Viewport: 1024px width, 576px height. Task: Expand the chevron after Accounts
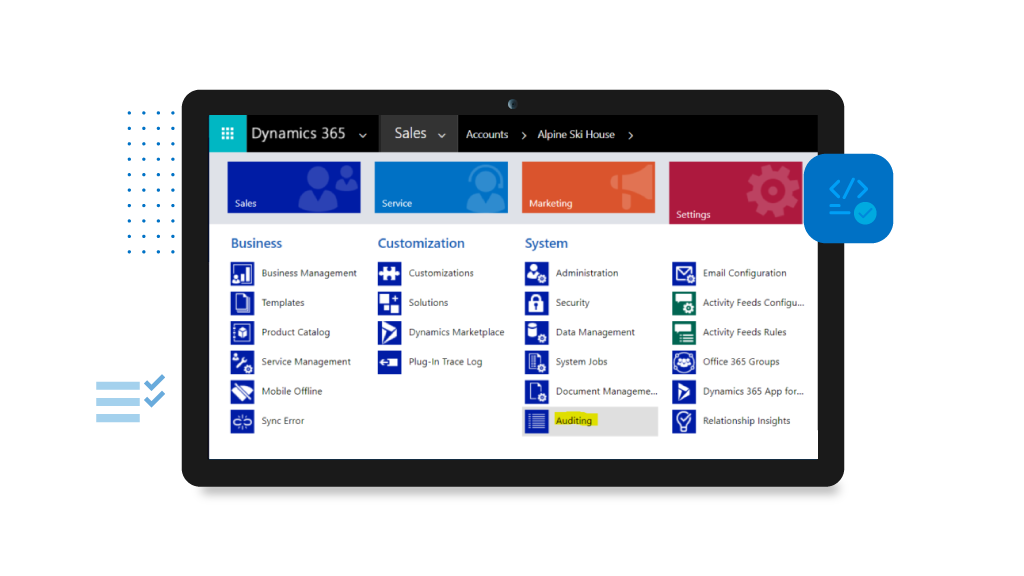524,135
